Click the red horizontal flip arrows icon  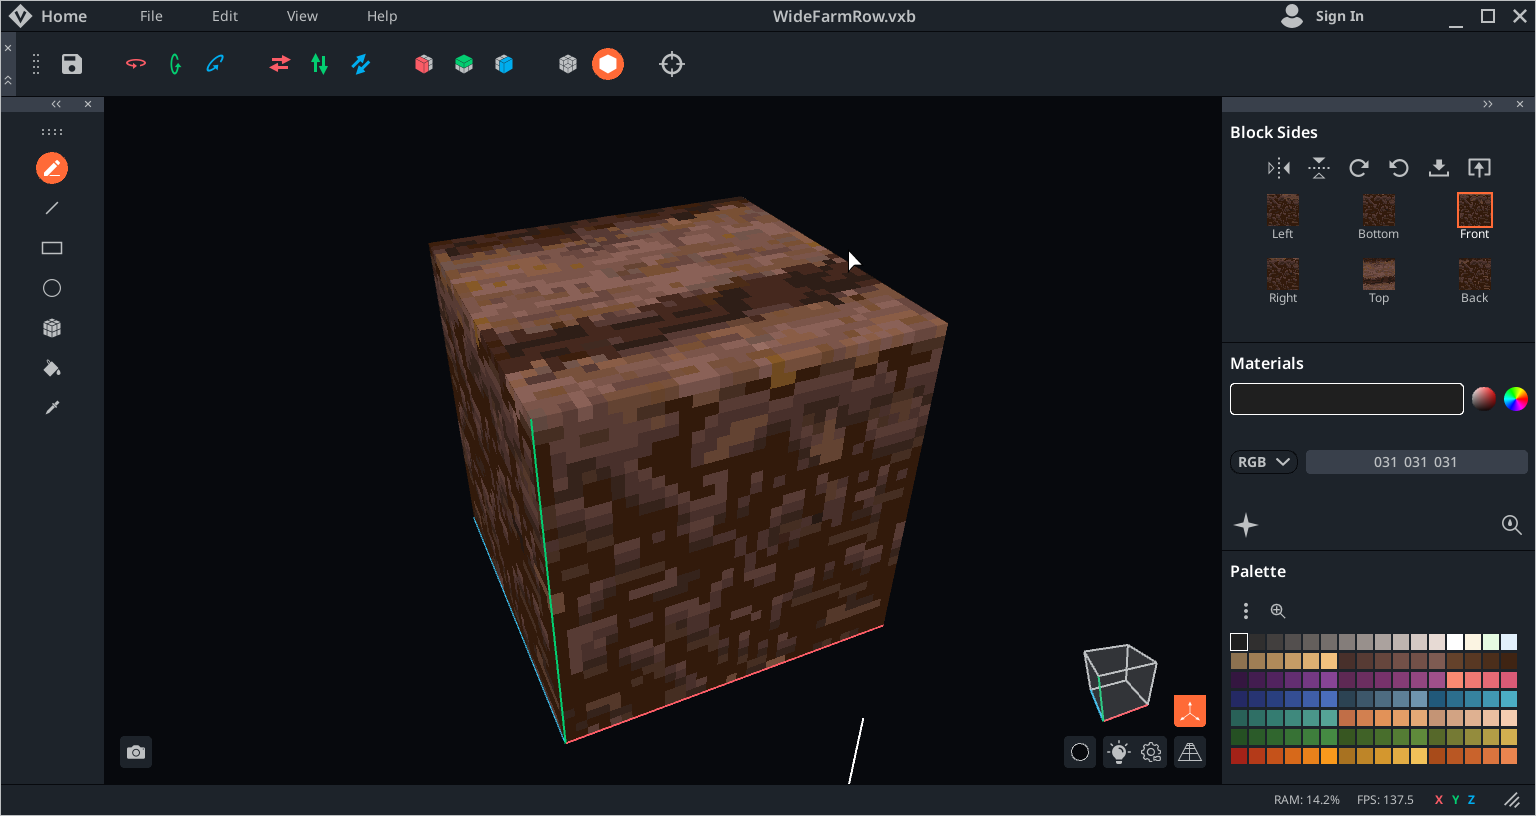click(280, 64)
